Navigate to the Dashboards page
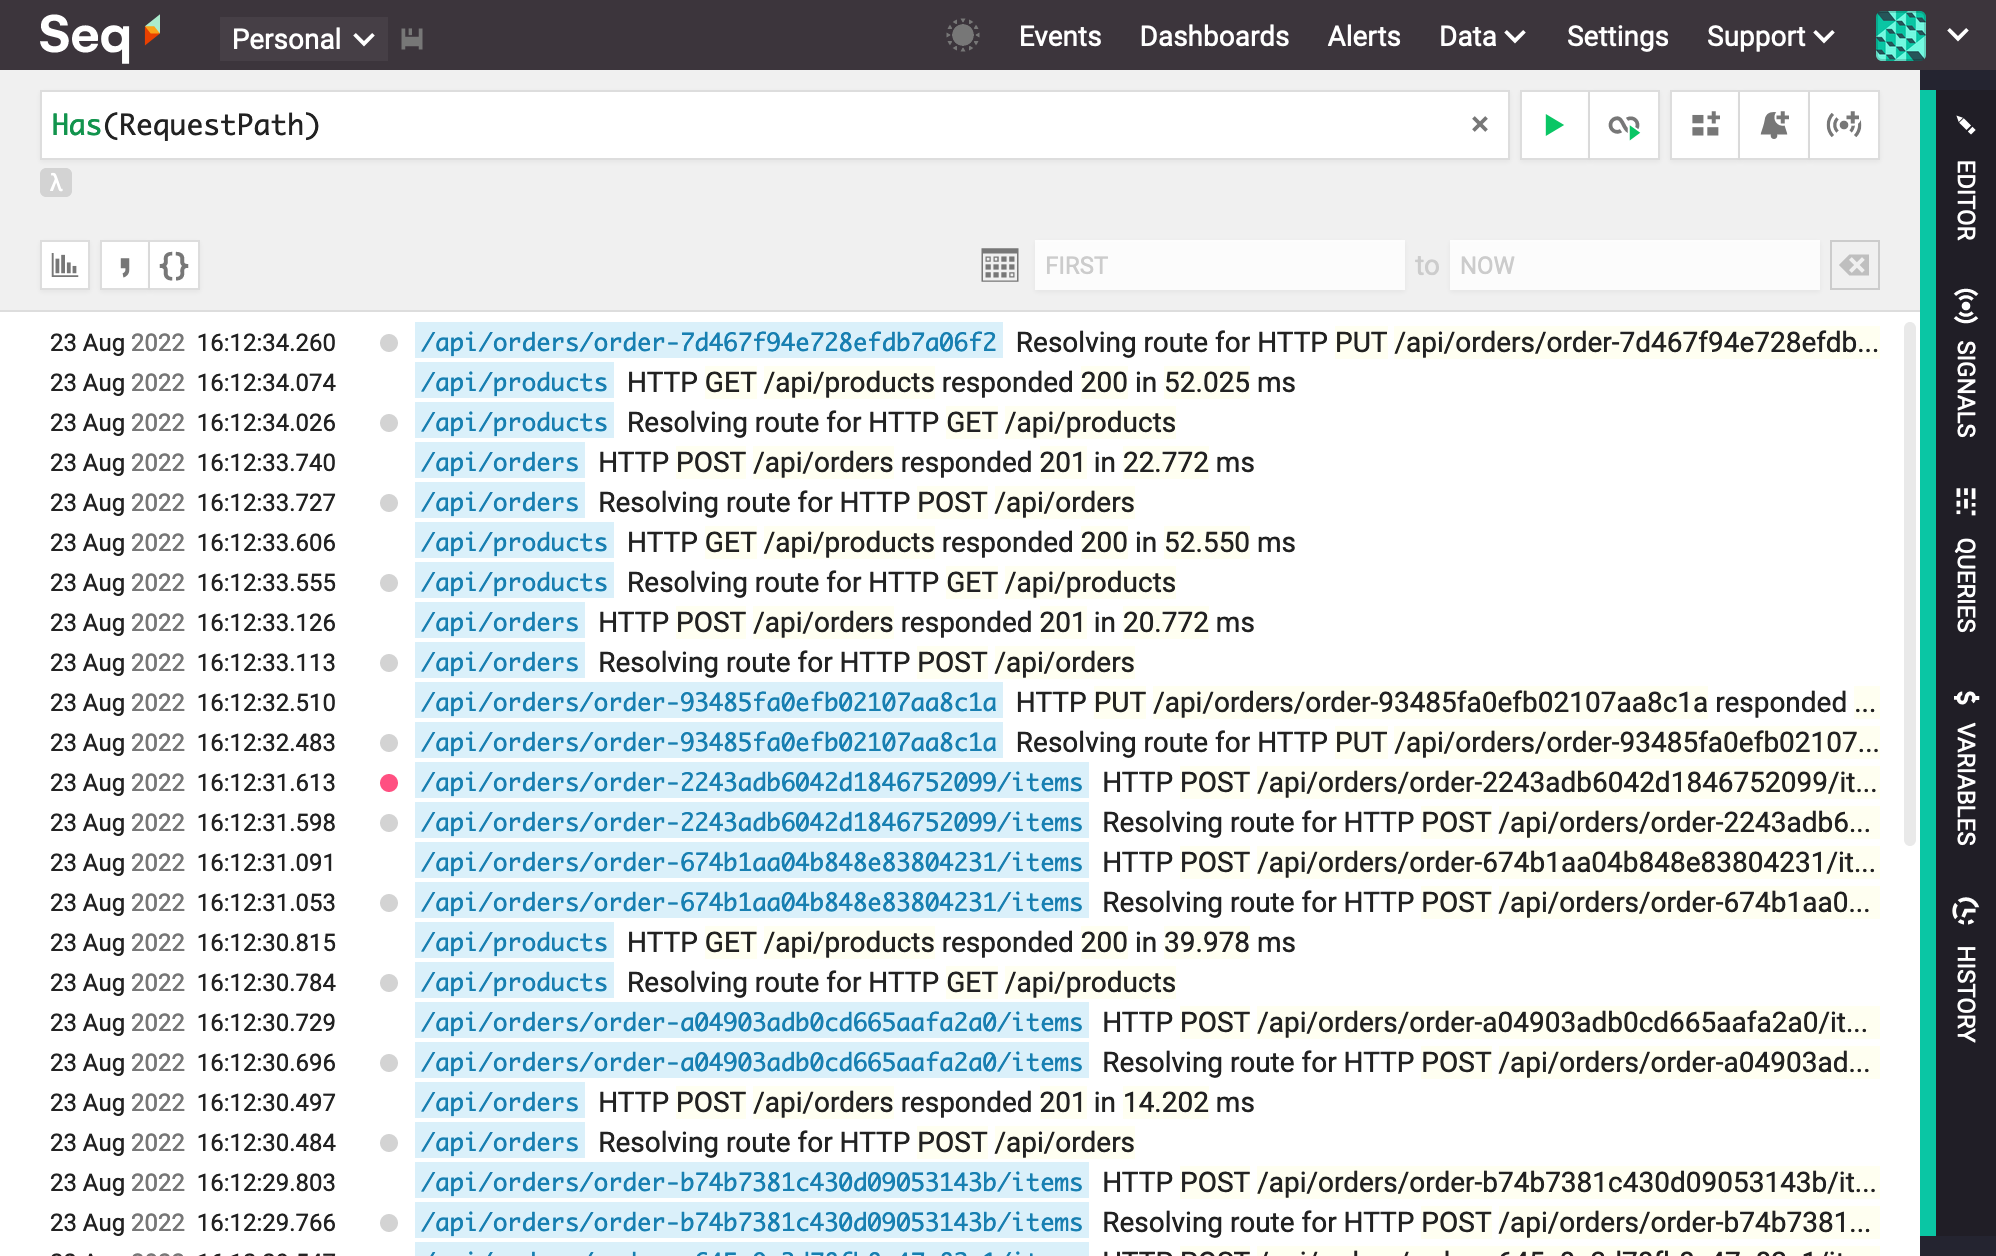 1214,36
